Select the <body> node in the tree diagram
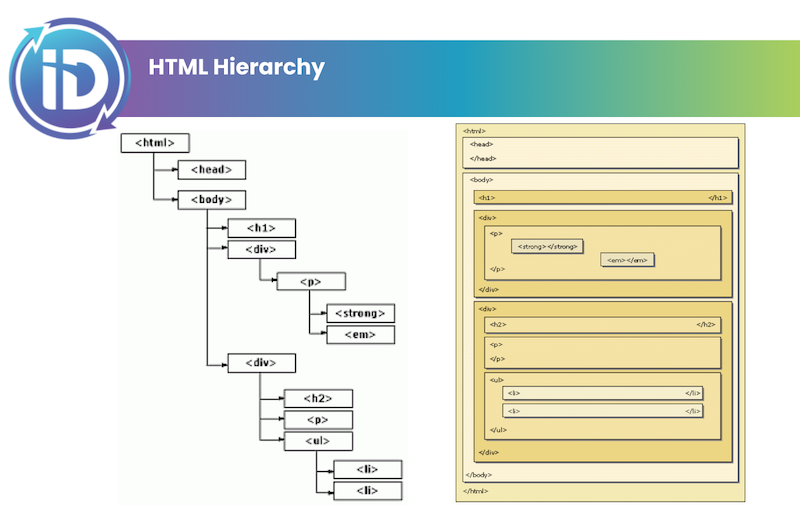800x518 pixels. [212, 200]
